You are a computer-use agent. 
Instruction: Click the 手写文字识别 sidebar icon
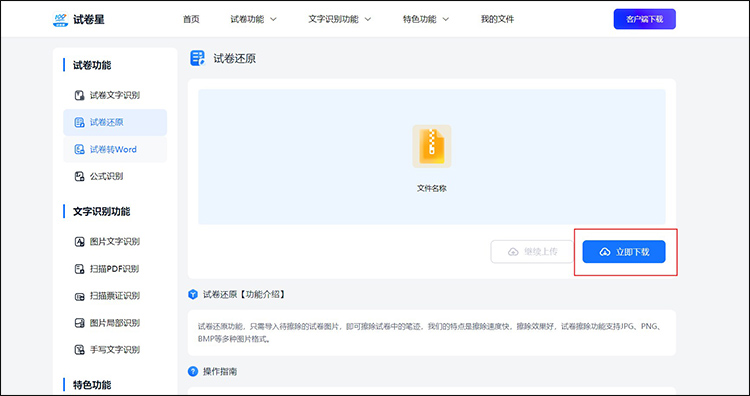[79, 350]
